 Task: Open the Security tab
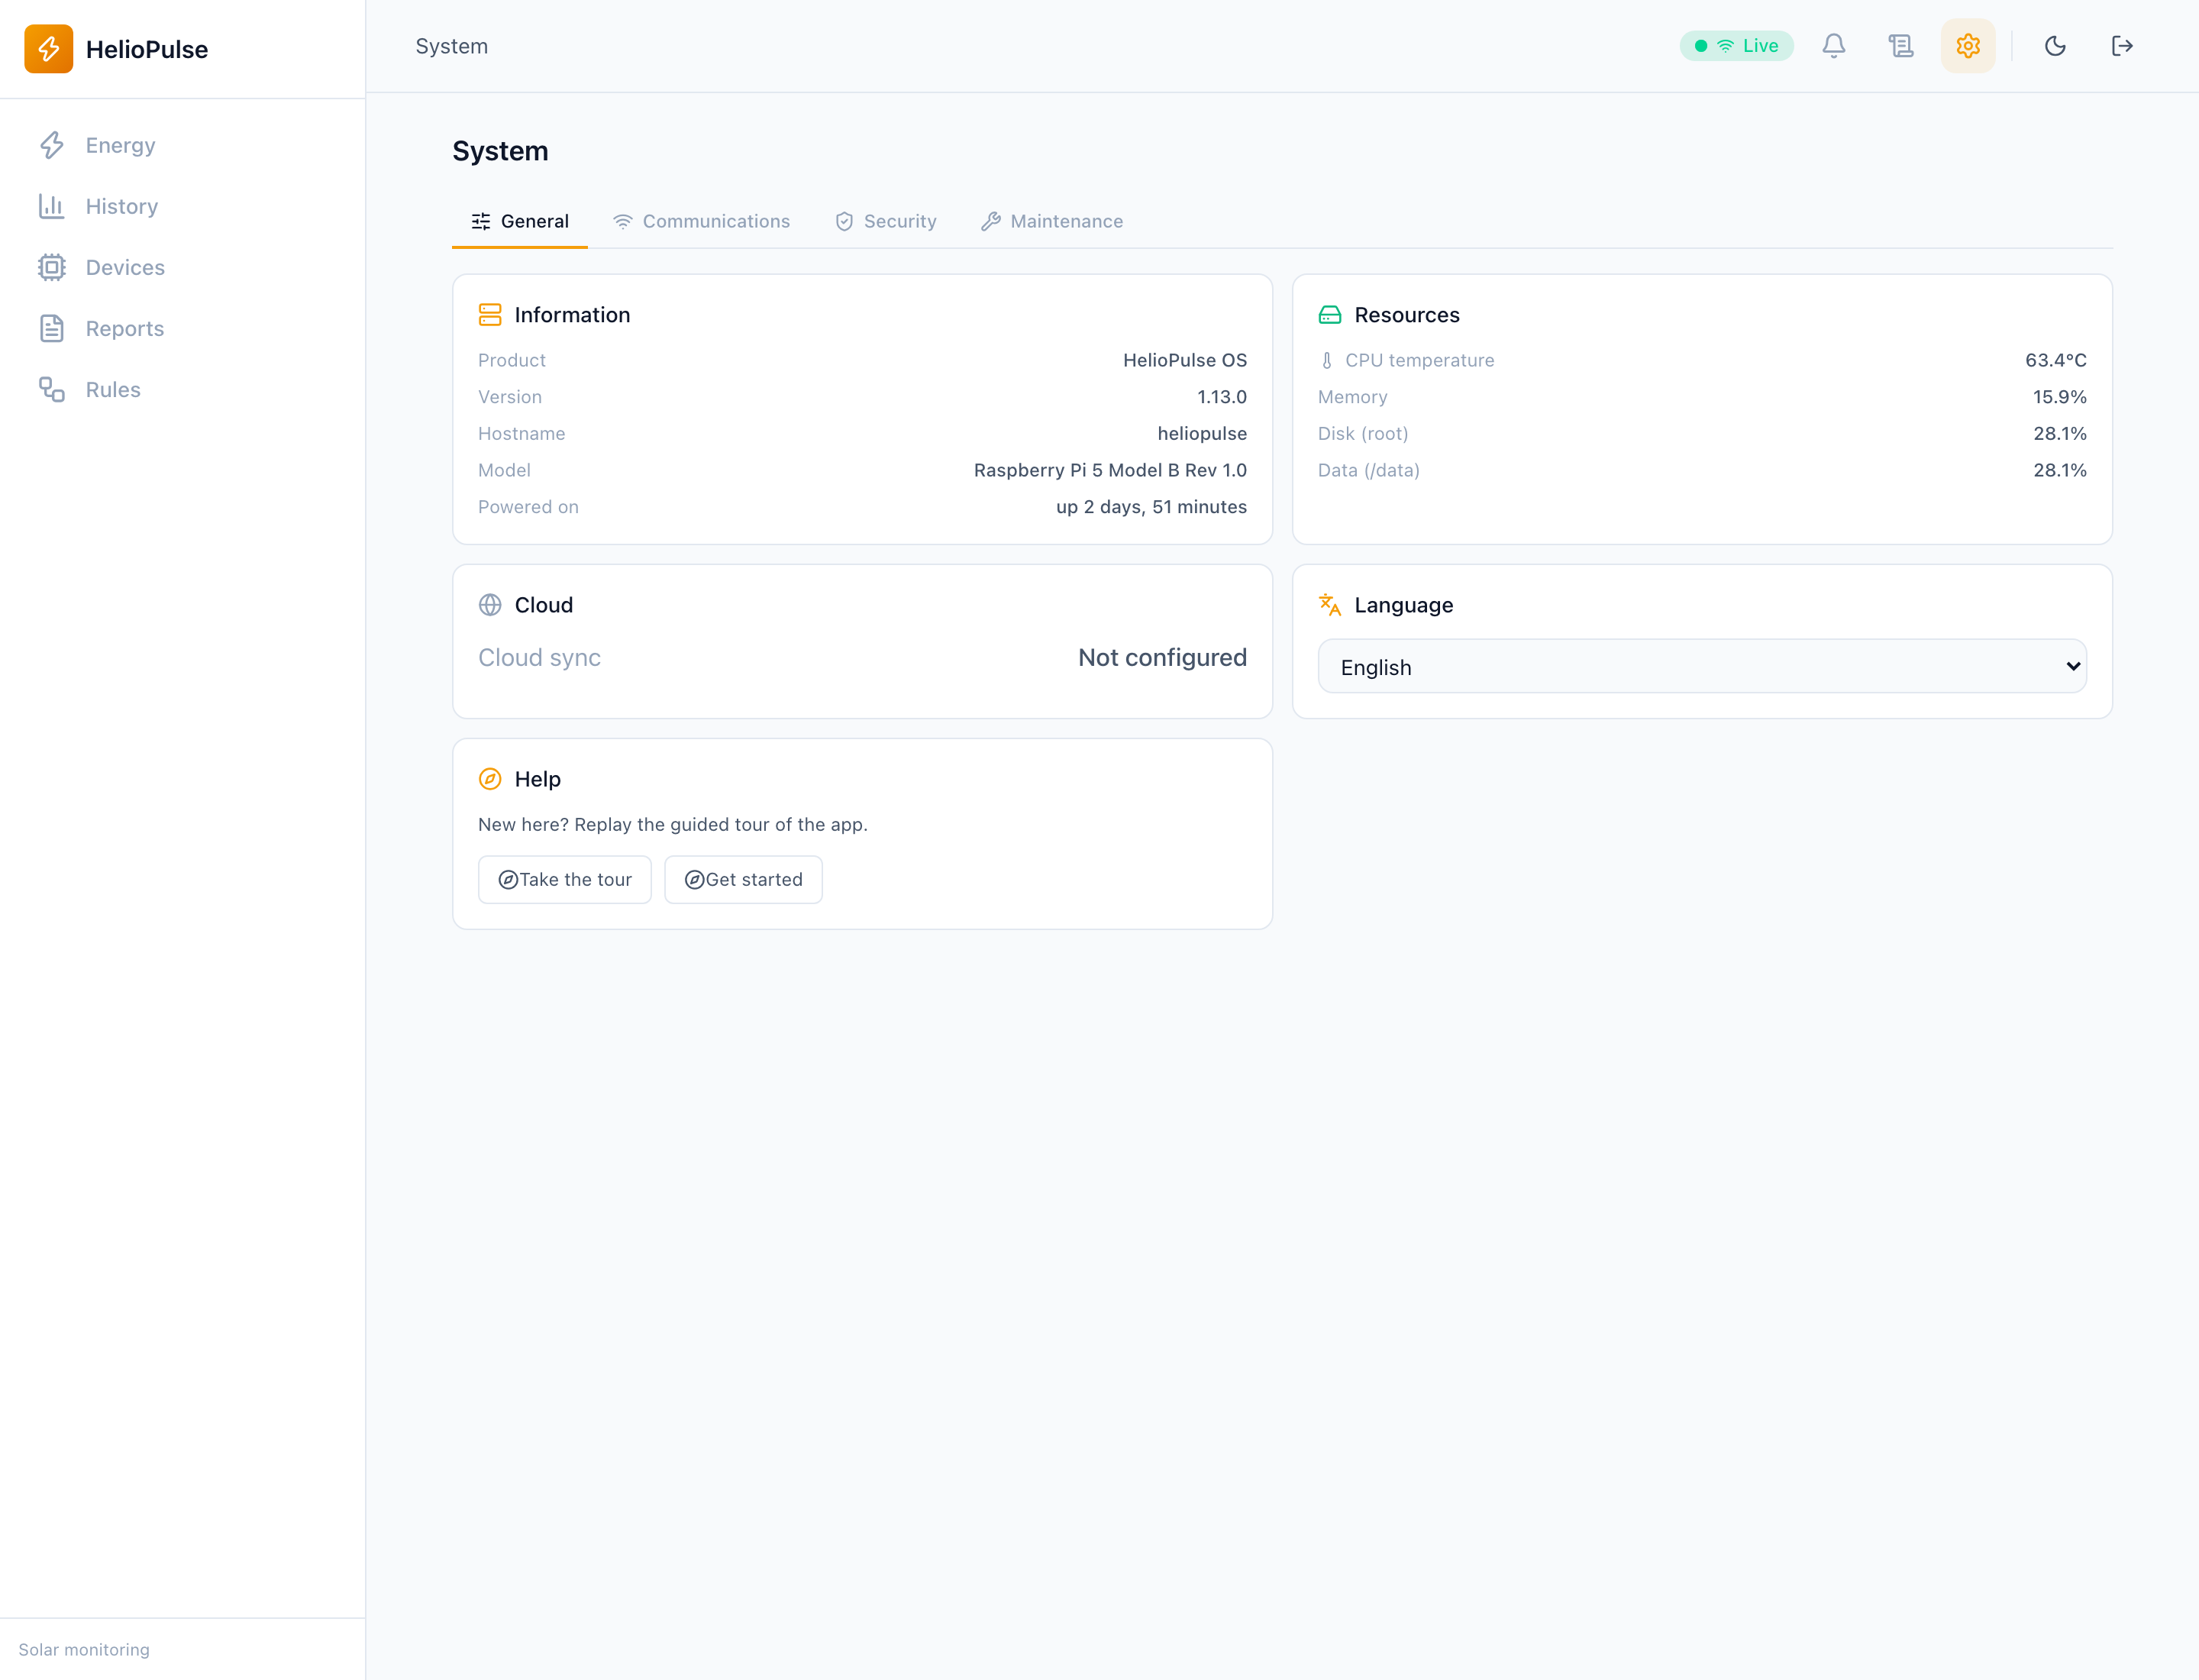[885, 221]
